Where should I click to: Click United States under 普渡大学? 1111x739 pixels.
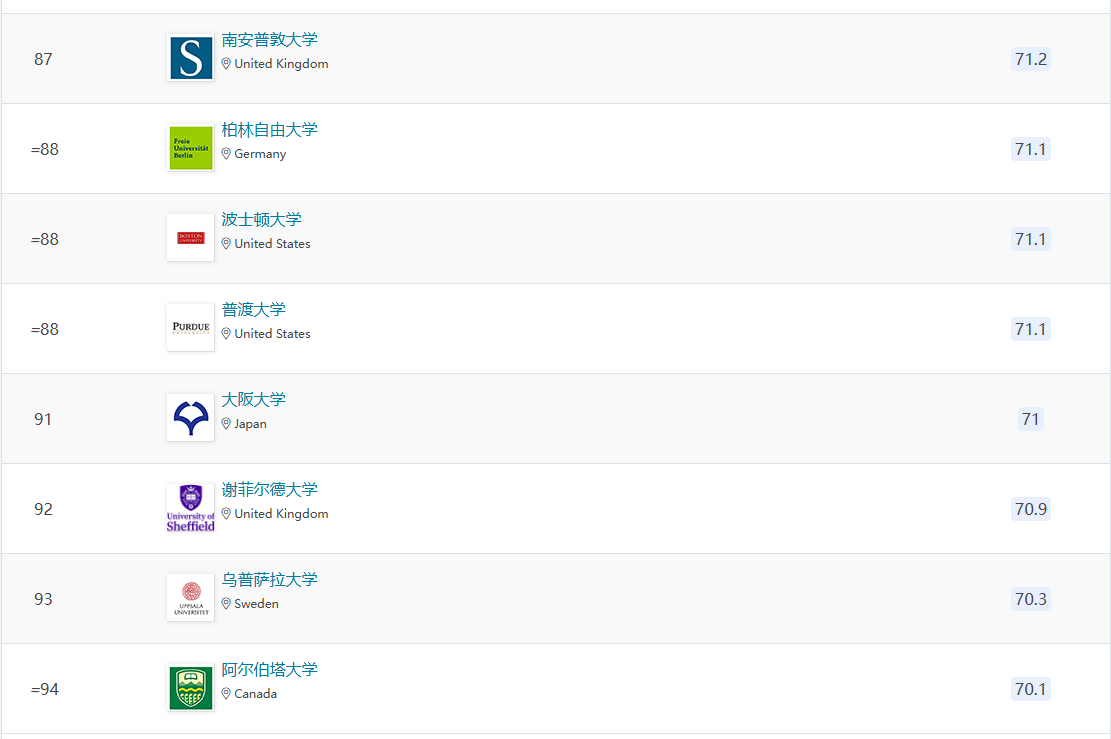click(272, 334)
